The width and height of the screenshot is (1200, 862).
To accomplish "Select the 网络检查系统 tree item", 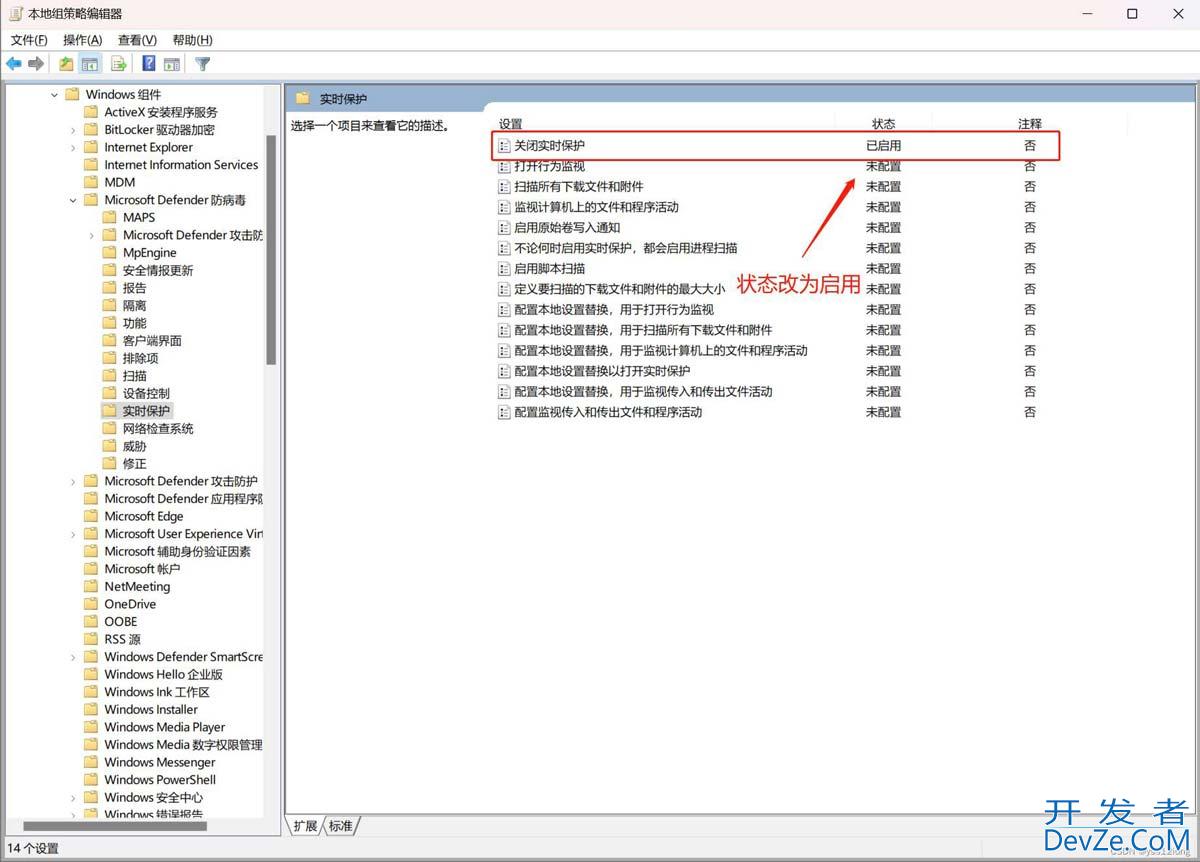I will pos(158,428).
